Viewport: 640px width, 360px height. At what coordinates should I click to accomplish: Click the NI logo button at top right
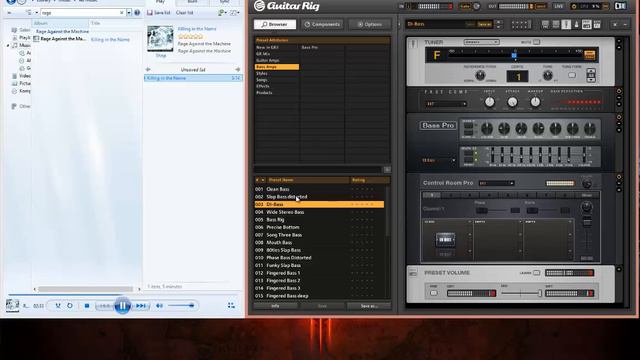coord(620,6)
